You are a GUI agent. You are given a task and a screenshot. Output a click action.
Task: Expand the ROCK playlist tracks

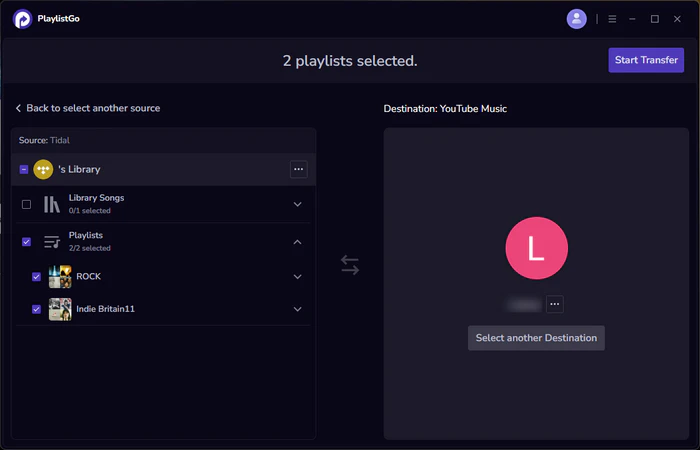pos(297,277)
